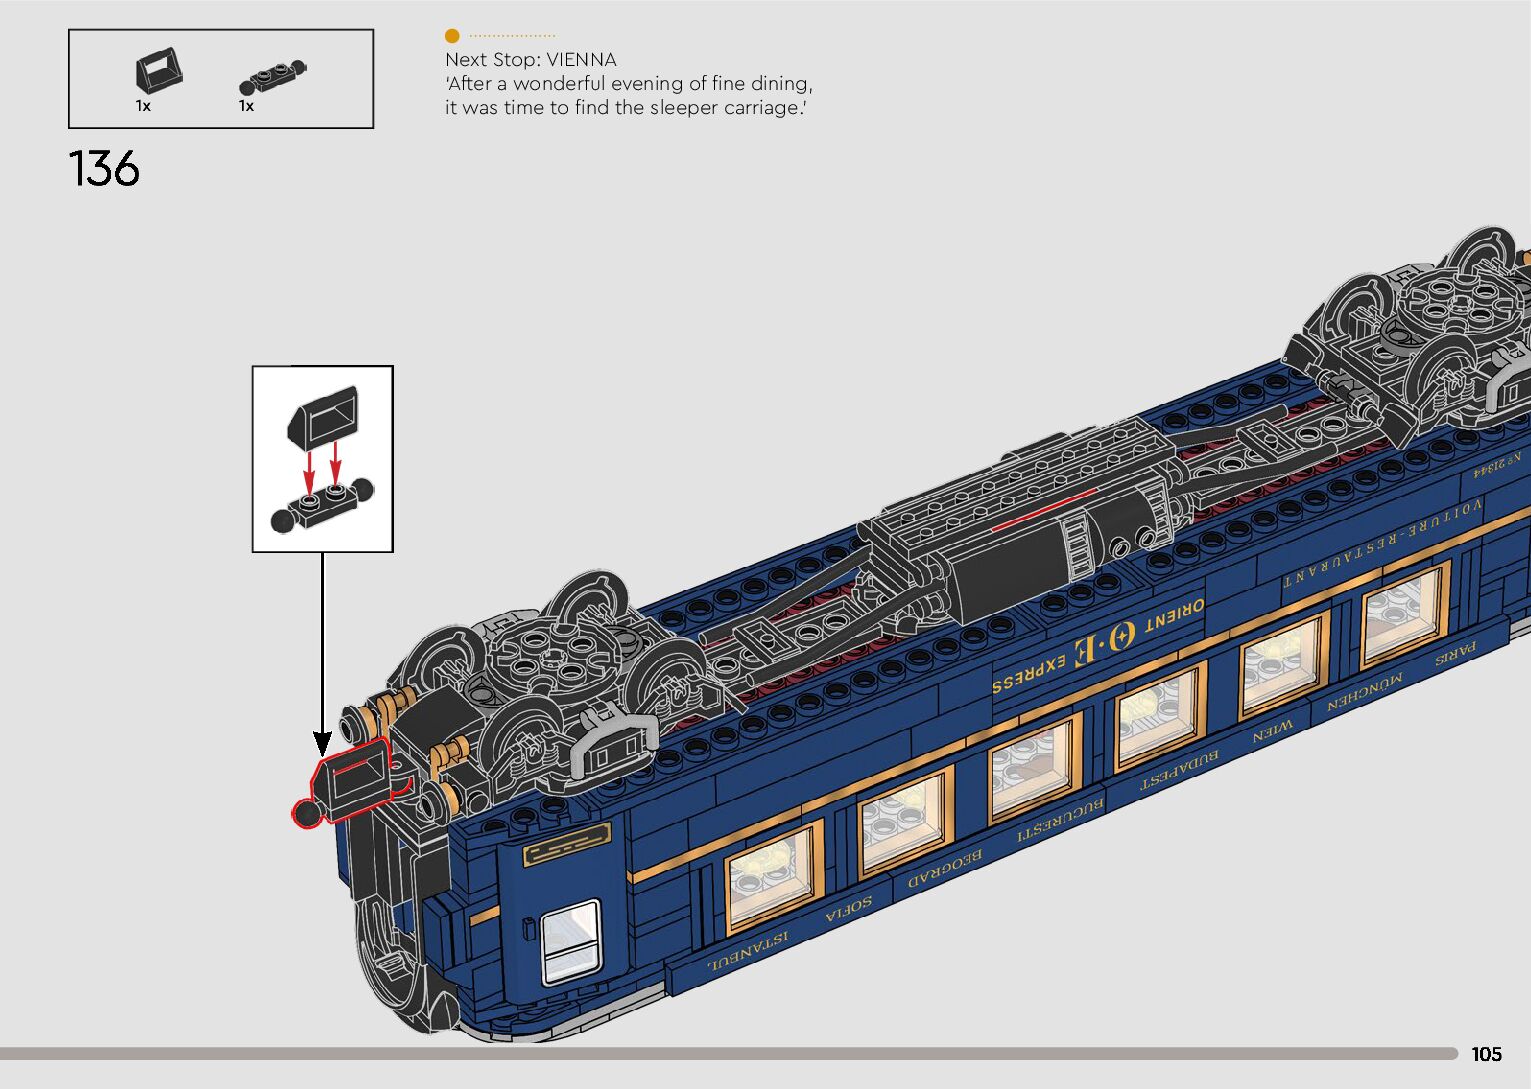Click page number 105
1531x1089 pixels.
point(1486,1054)
